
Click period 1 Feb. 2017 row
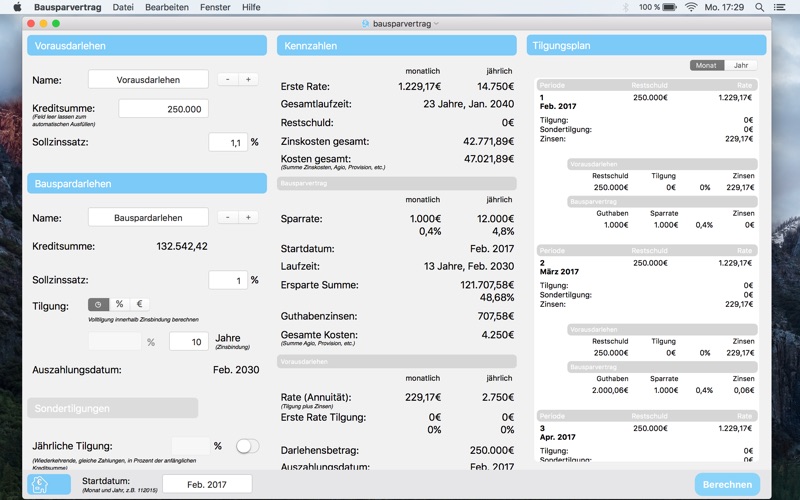point(646,102)
